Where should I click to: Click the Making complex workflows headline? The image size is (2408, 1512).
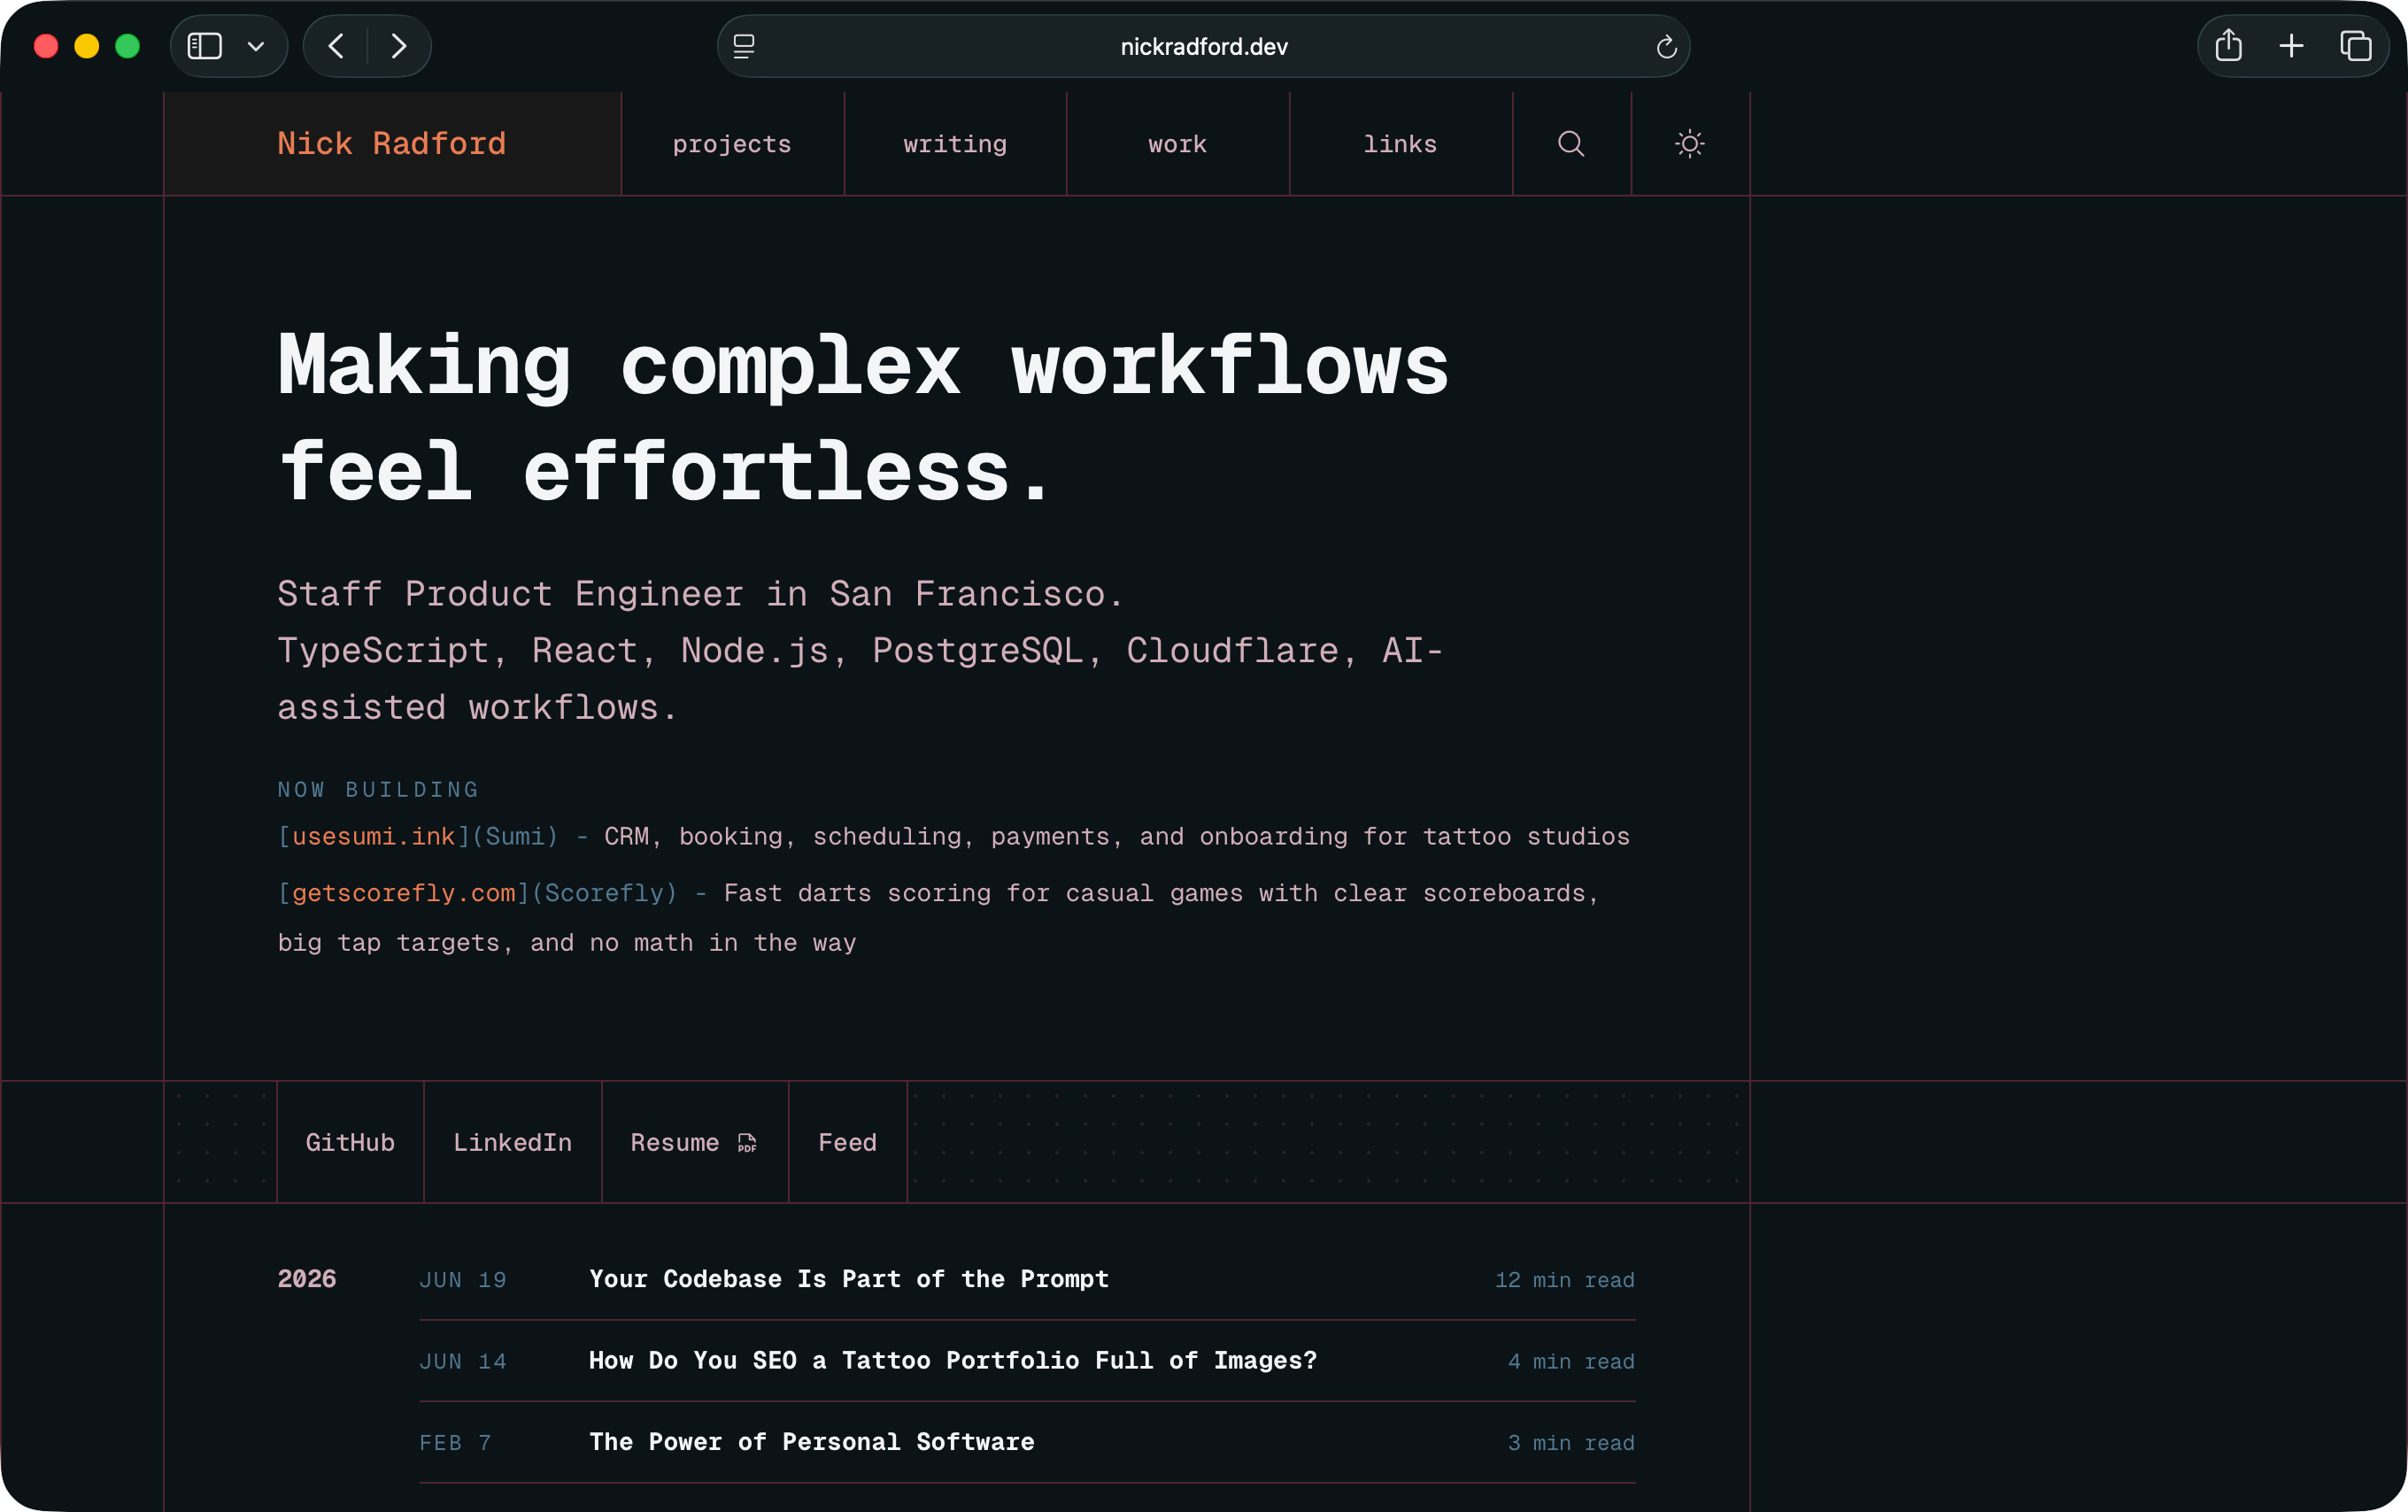863,418
